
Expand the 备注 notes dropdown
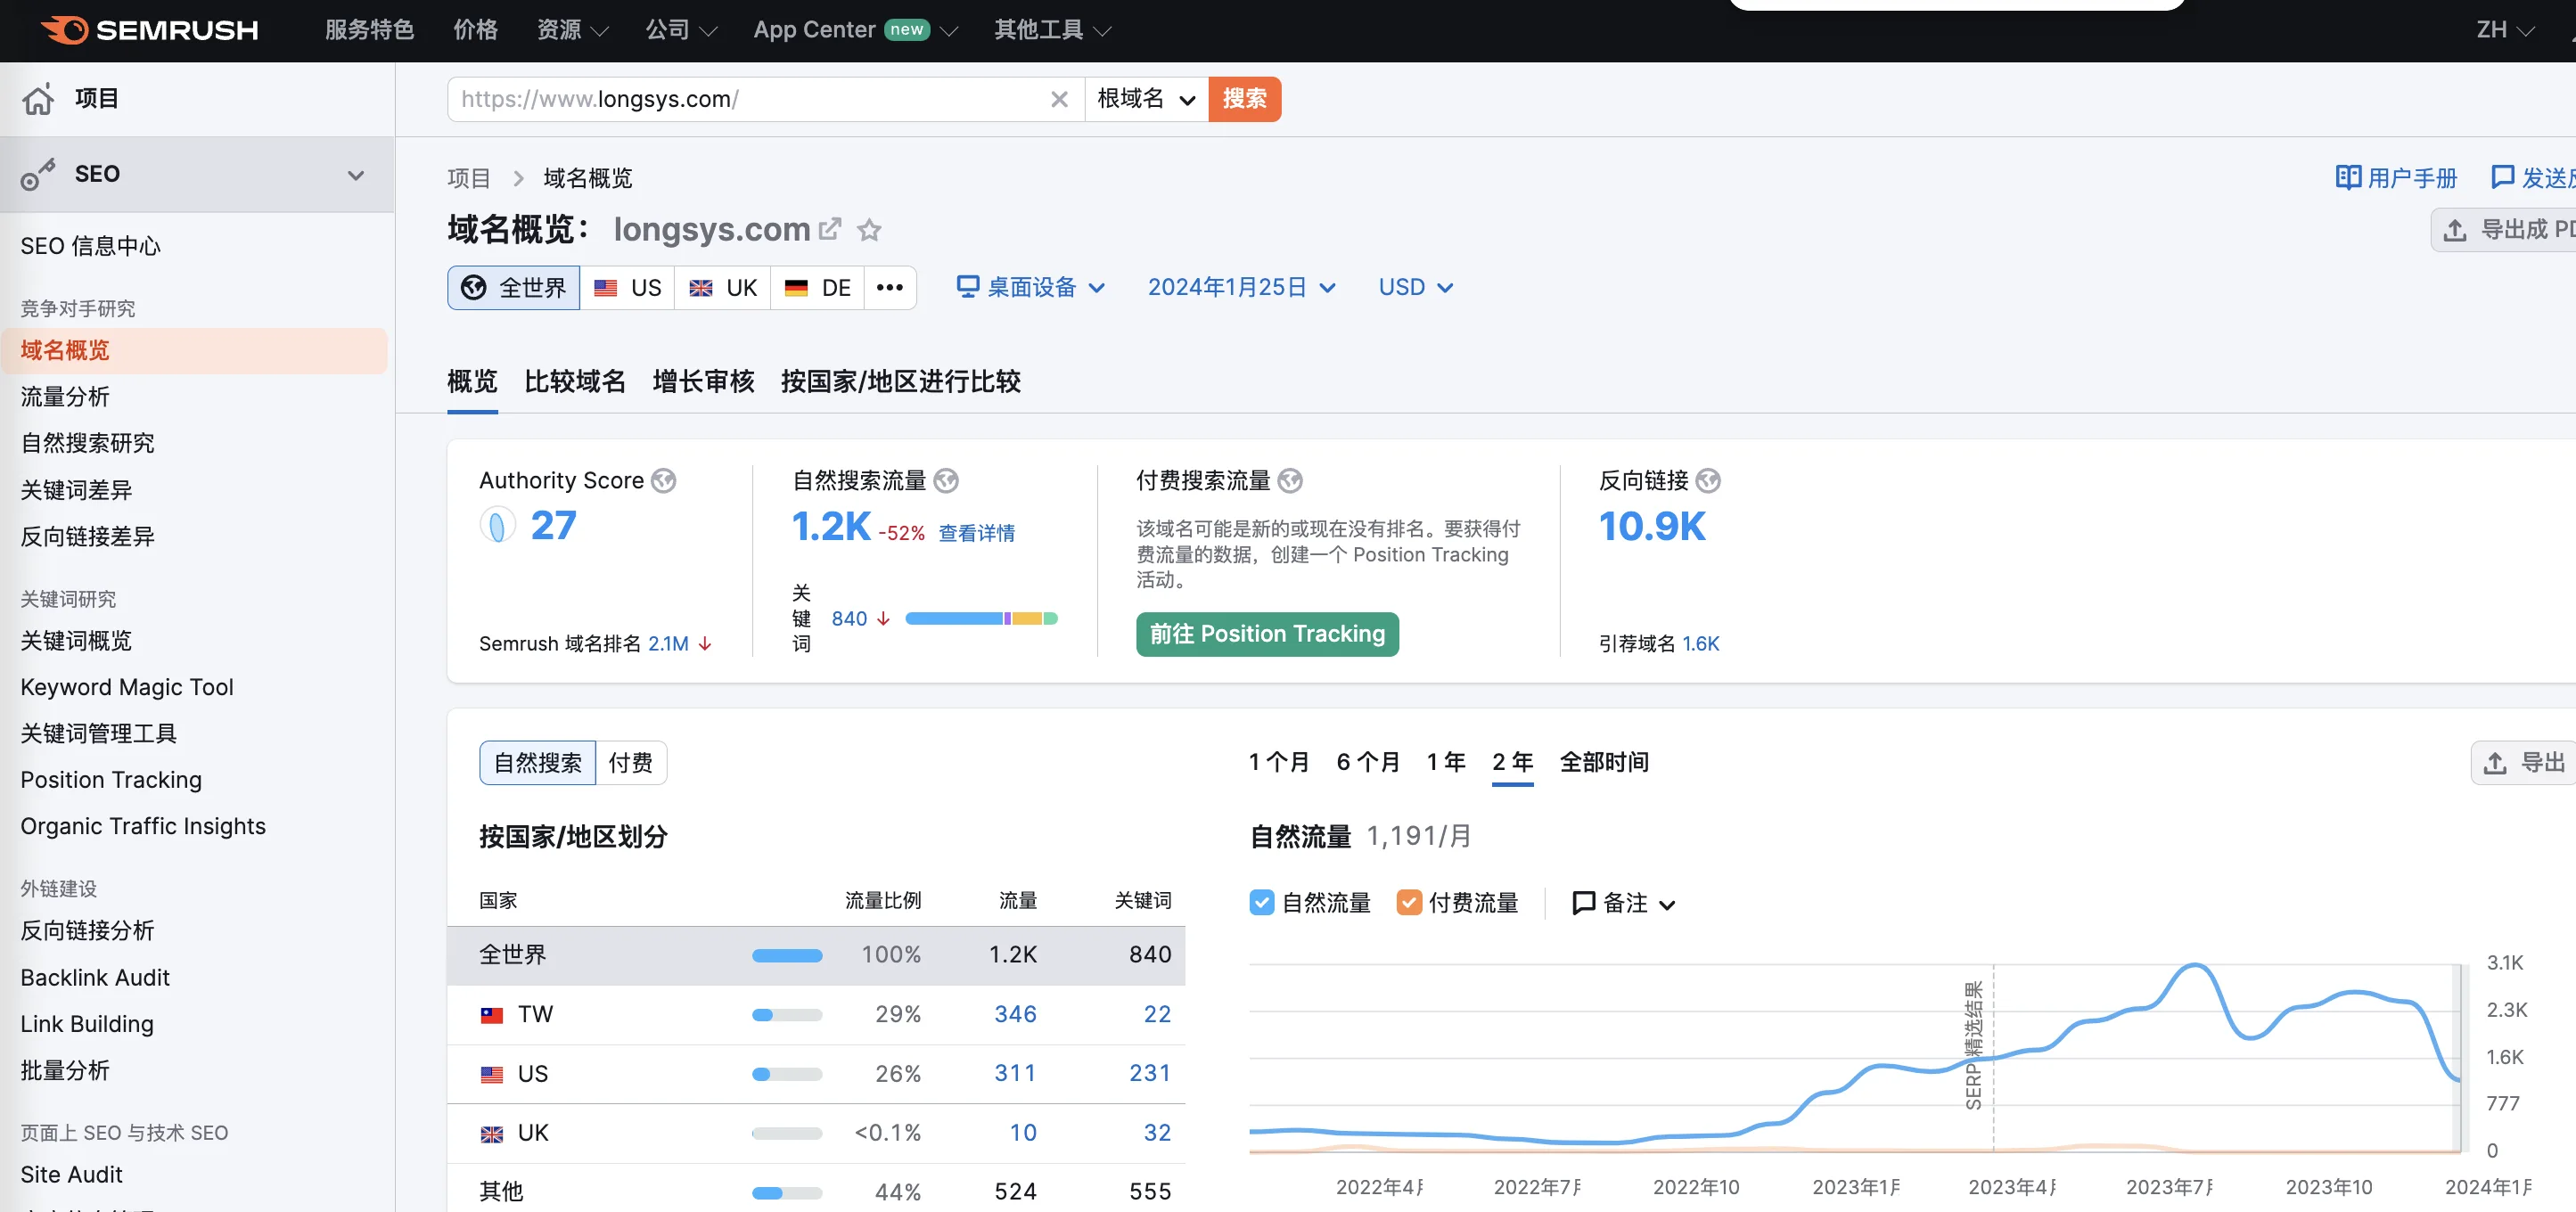(1666, 904)
